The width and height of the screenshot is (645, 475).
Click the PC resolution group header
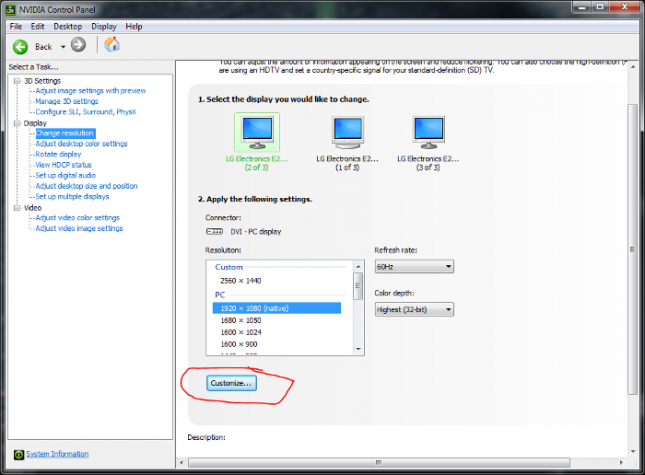pos(220,294)
